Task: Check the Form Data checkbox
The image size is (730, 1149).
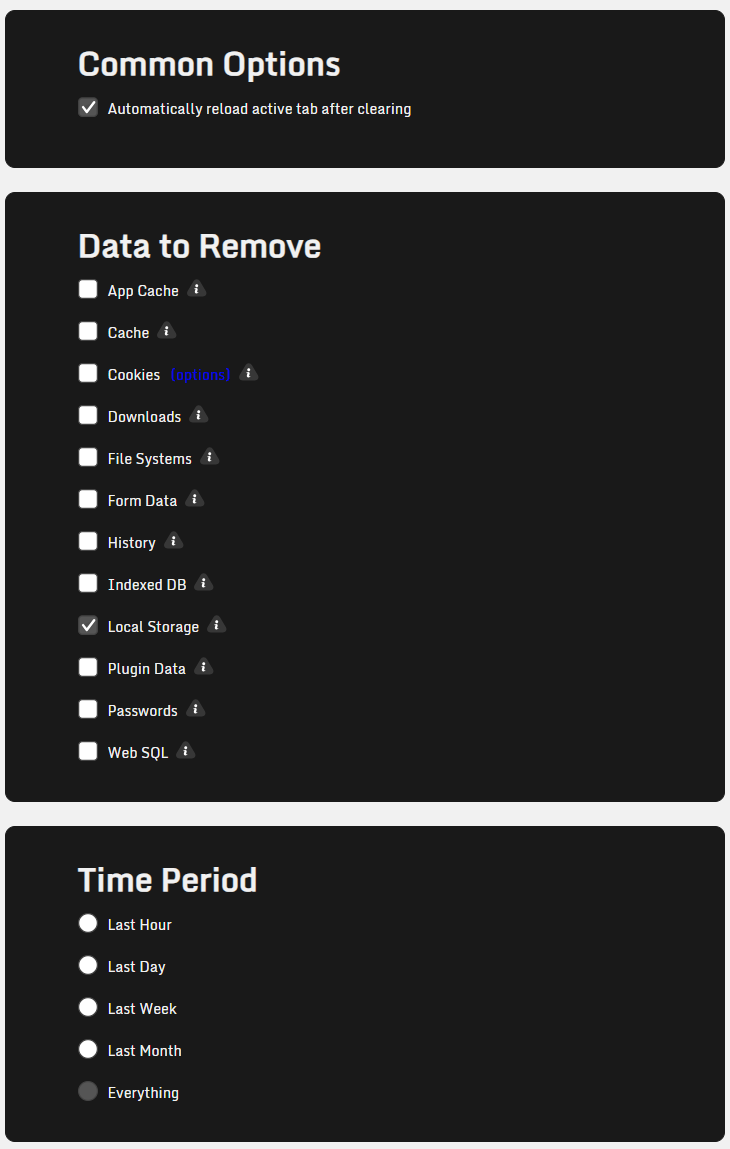Action: point(88,499)
